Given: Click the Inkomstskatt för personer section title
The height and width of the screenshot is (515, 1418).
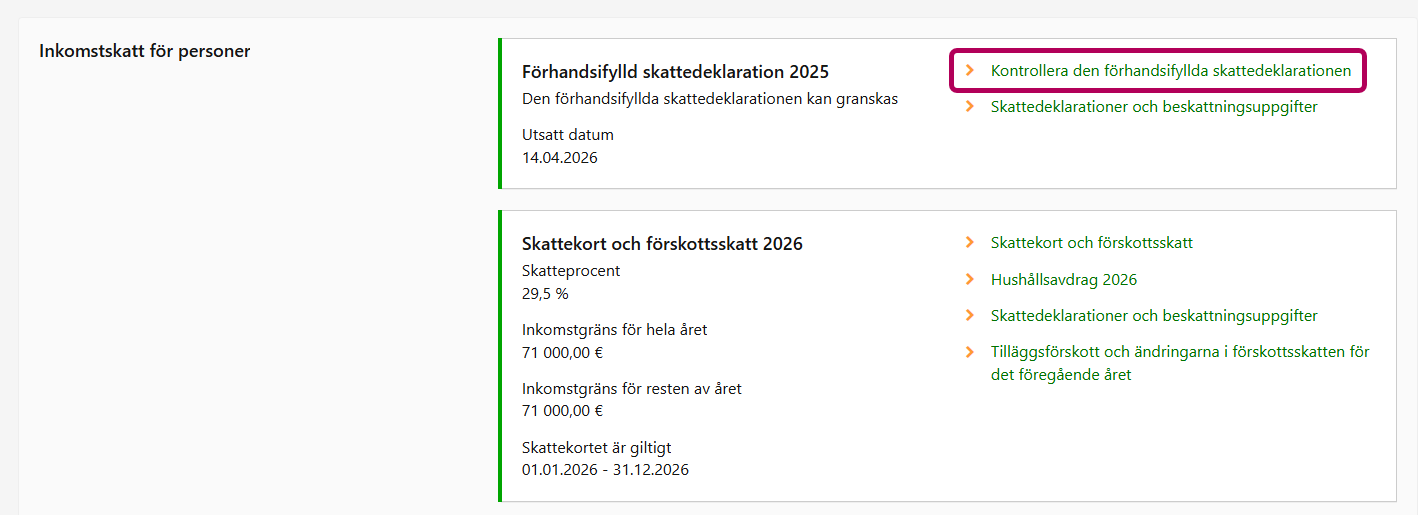Looking at the screenshot, I should click(x=144, y=51).
